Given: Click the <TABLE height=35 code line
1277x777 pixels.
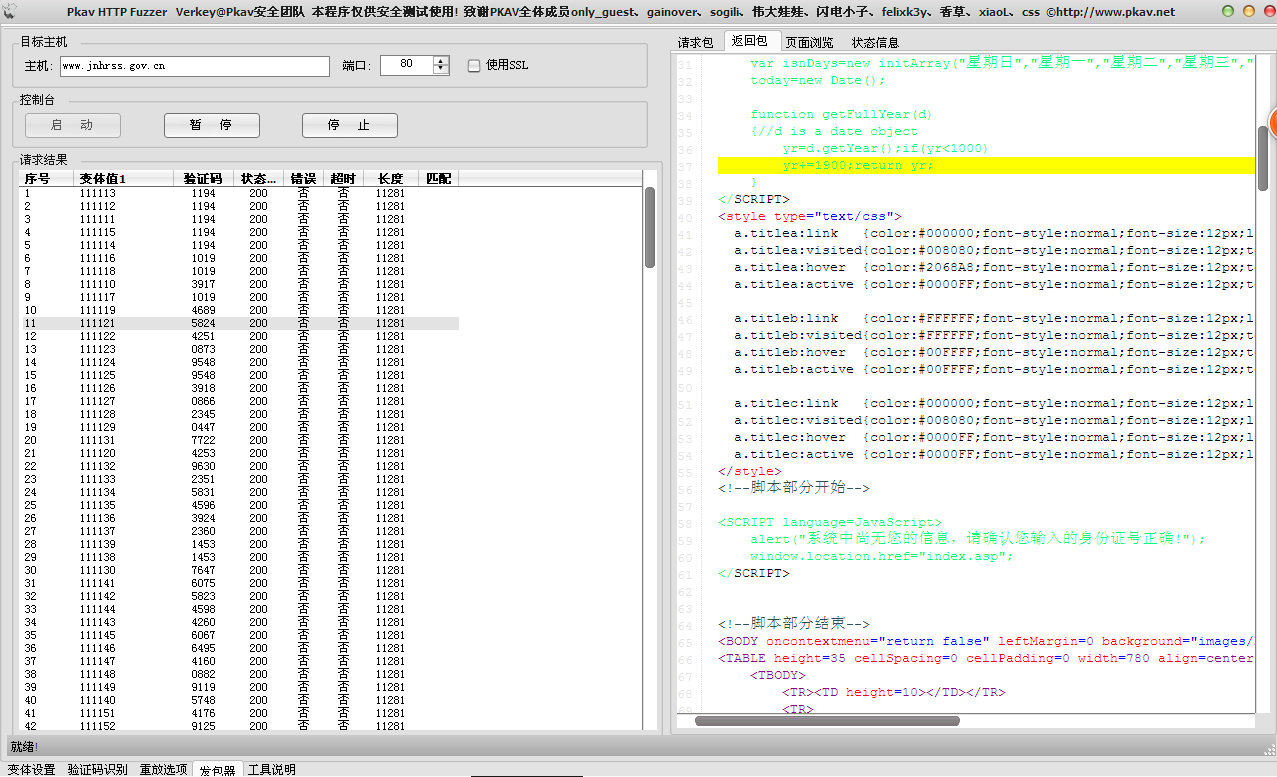Looking at the screenshot, I should pos(985,658).
